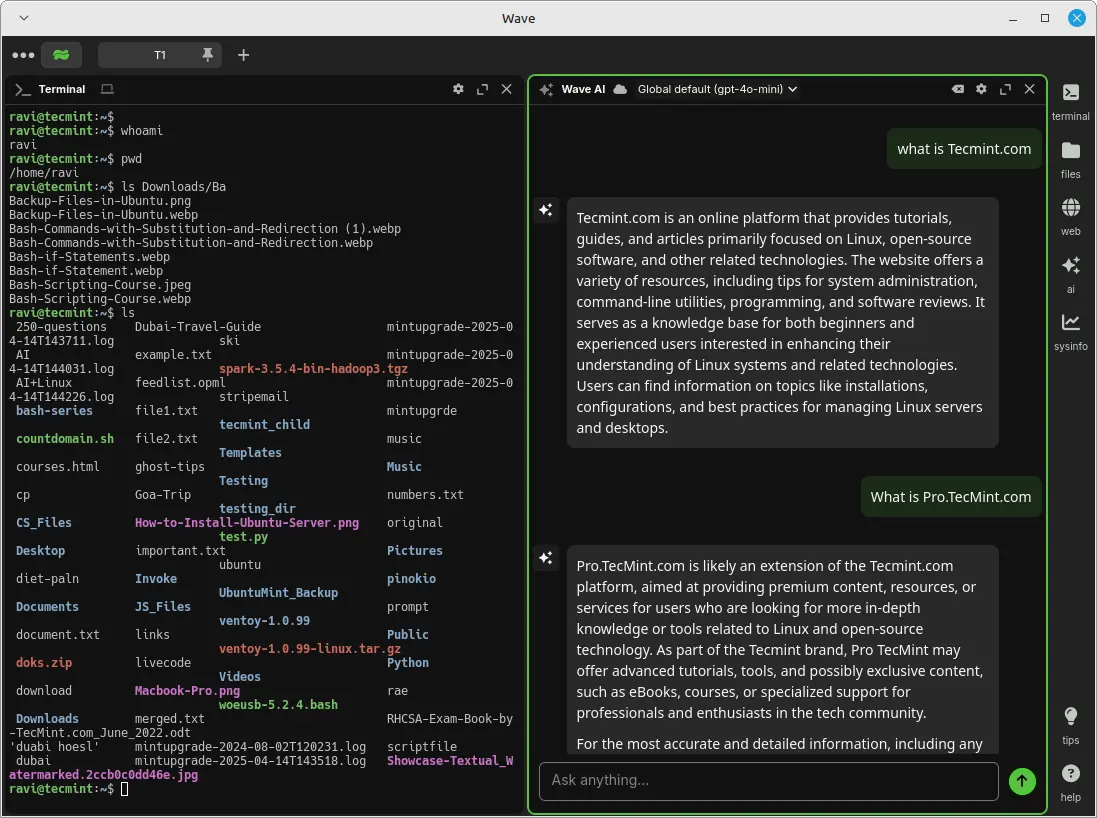The image size is (1097, 818).
Task: Click 'Macbook-Pro.png' in terminal listing
Action: click(187, 691)
